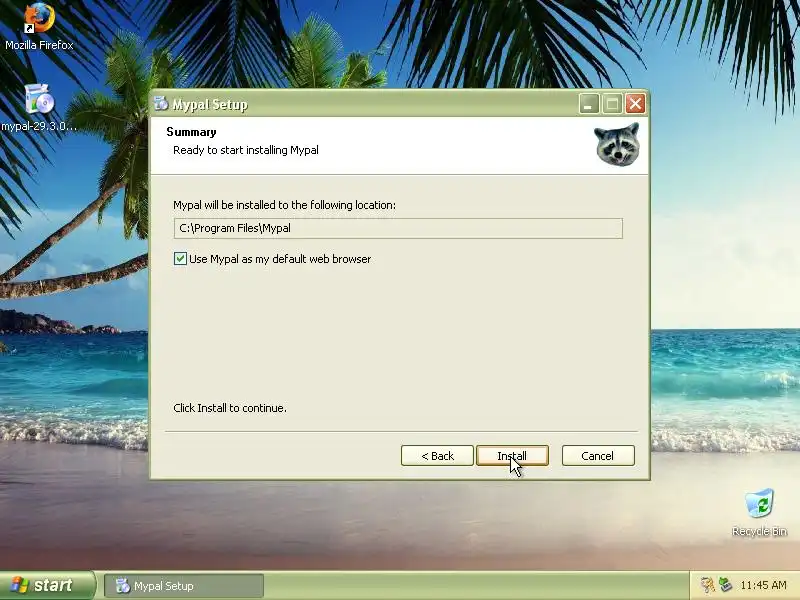Click the network computers tray icon
Viewport: 800px width, 600px height.
pos(725,585)
